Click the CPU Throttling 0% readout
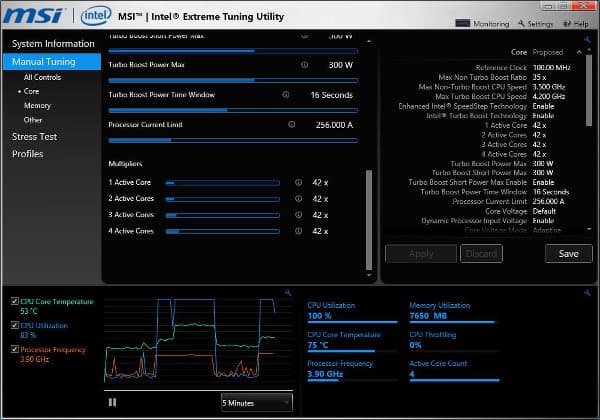Screen dimensions: 600x420 (415, 345)
